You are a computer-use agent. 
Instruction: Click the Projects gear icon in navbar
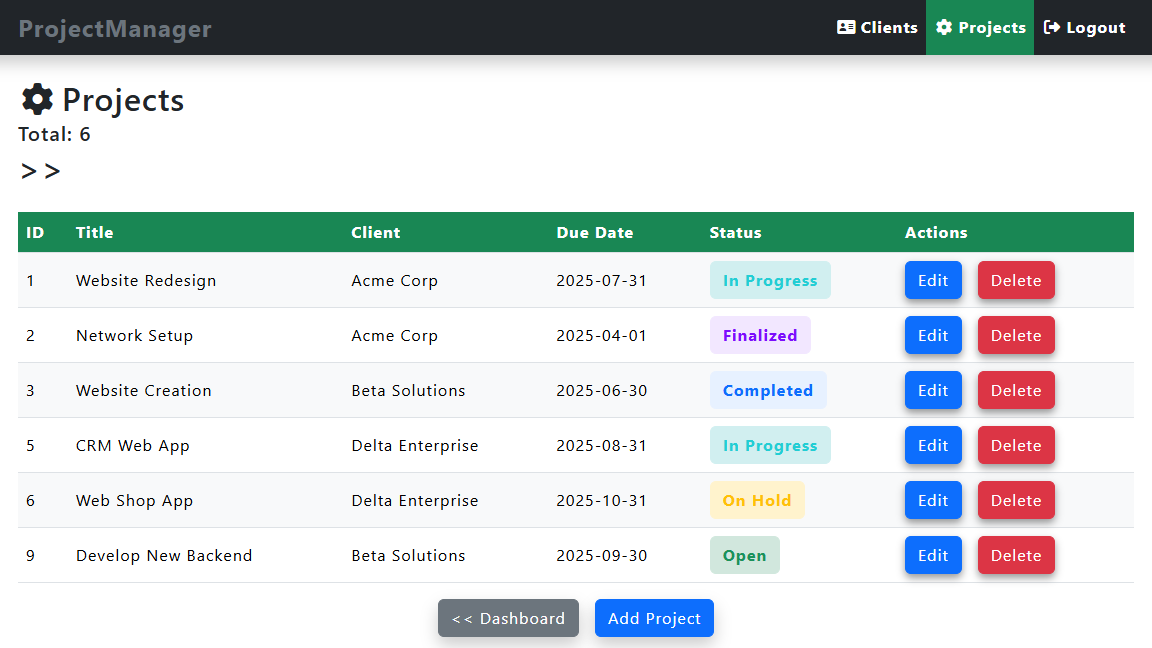(943, 27)
